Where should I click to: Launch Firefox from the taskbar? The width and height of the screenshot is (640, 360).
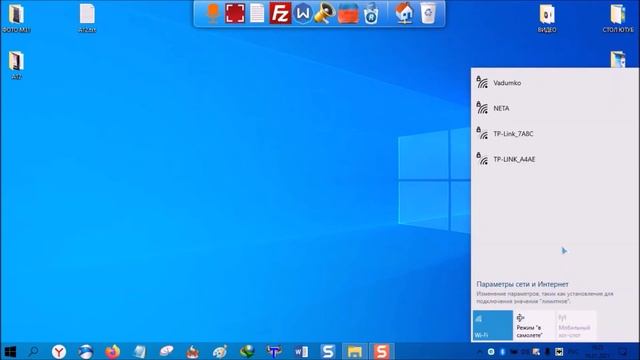point(113,351)
